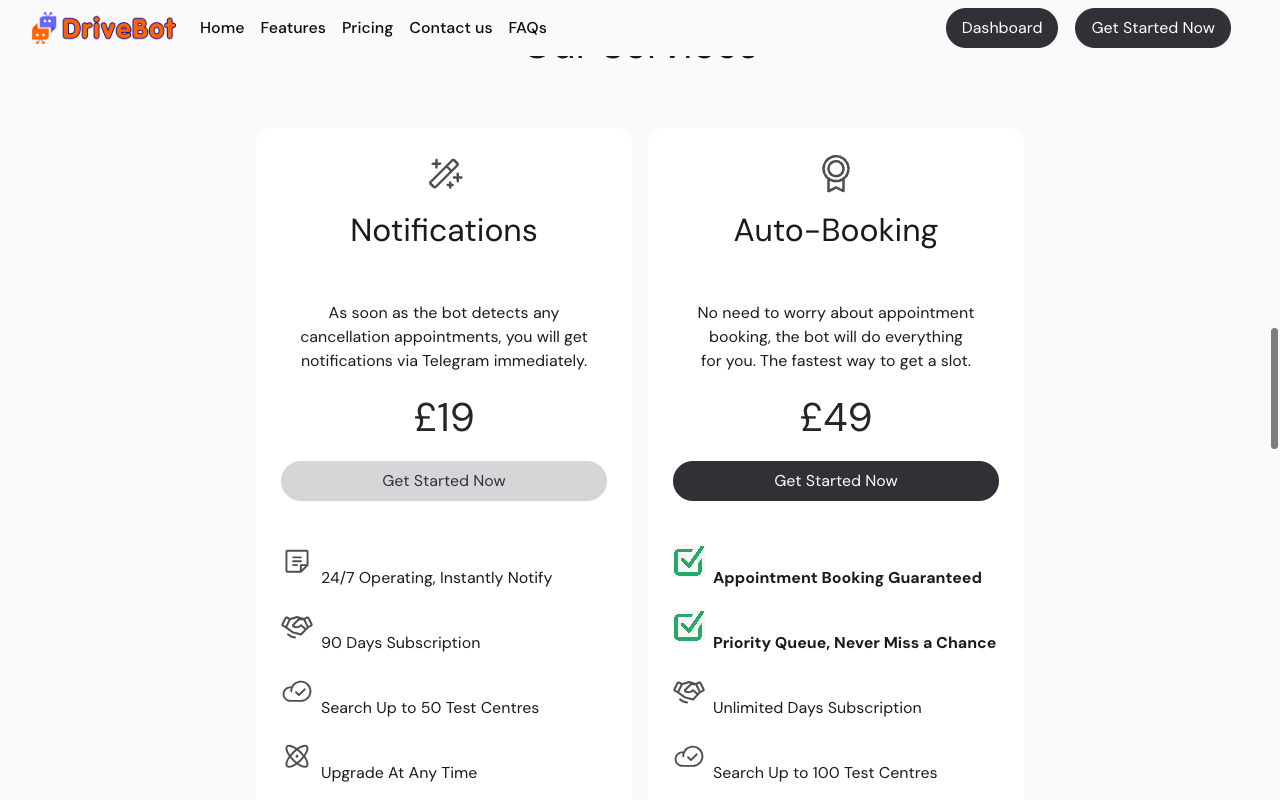
Task: Open the Features navigation item
Action: point(292,27)
